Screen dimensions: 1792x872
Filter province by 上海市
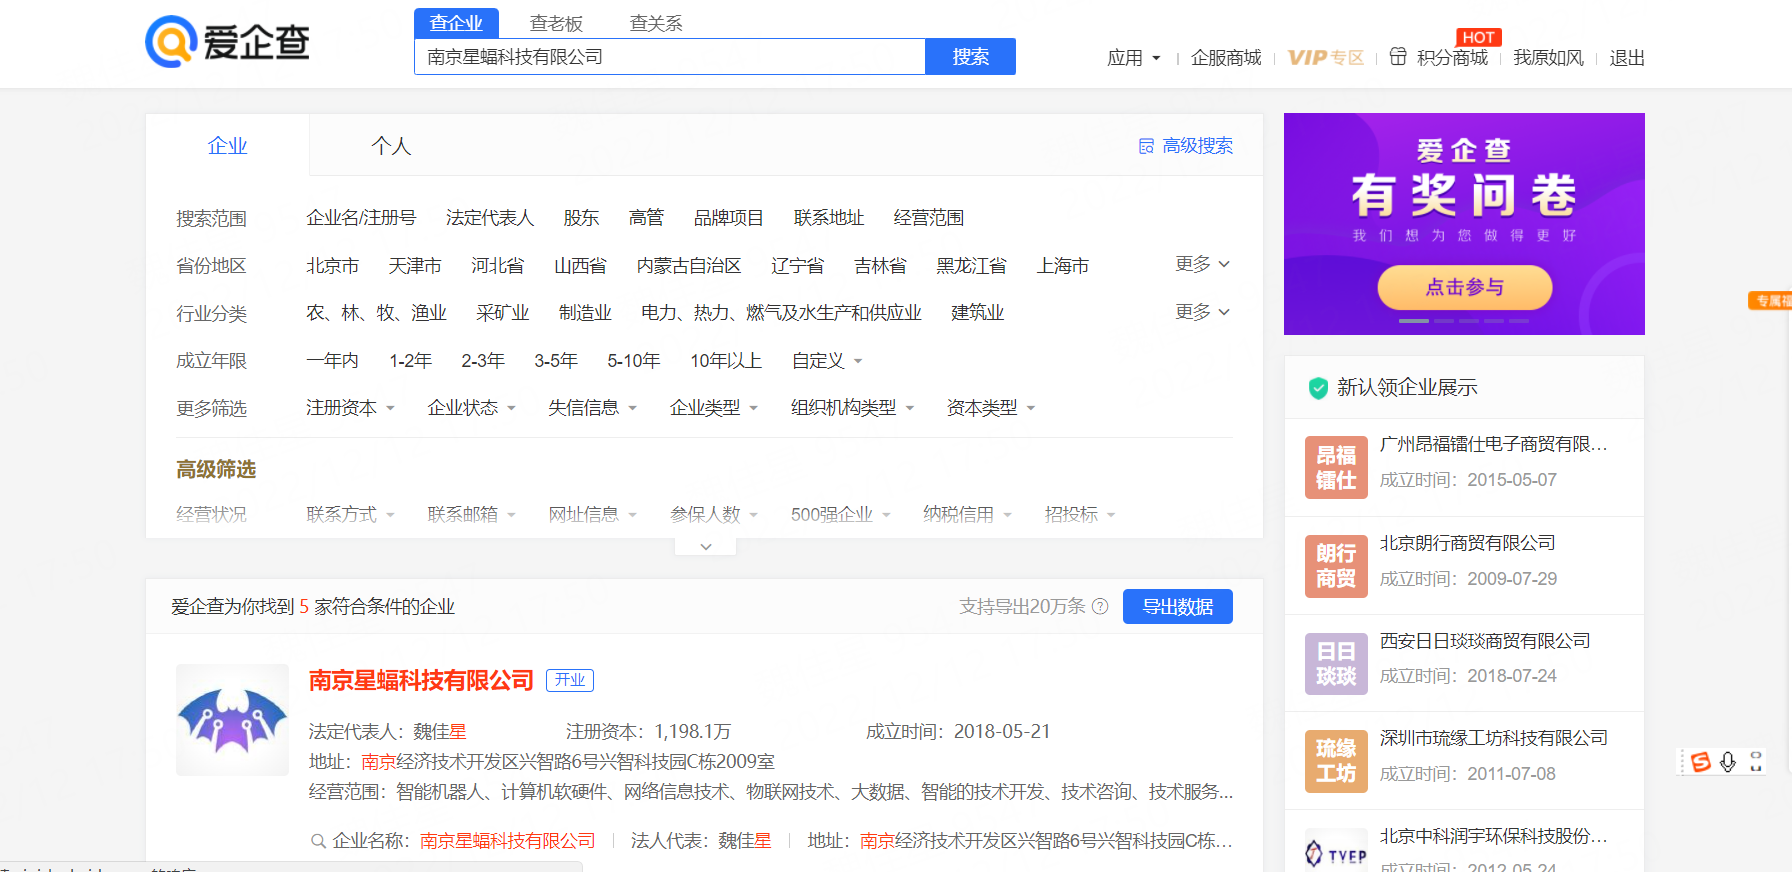pyautogui.click(x=1063, y=266)
